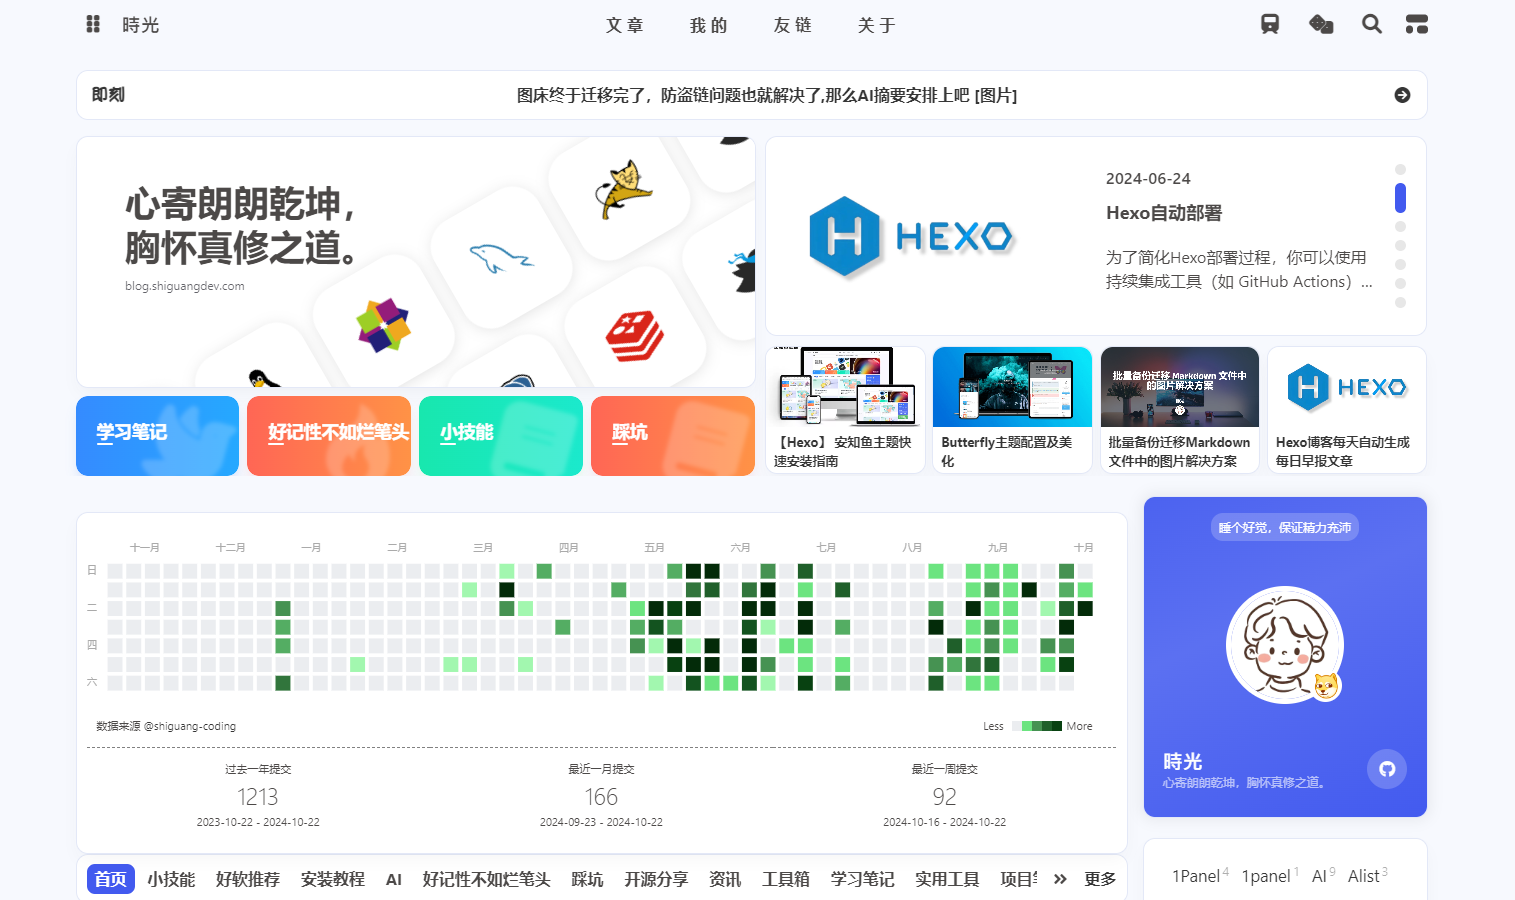Open site search with magnifier icon
Screen dimensions: 1515x900
tap(1372, 24)
